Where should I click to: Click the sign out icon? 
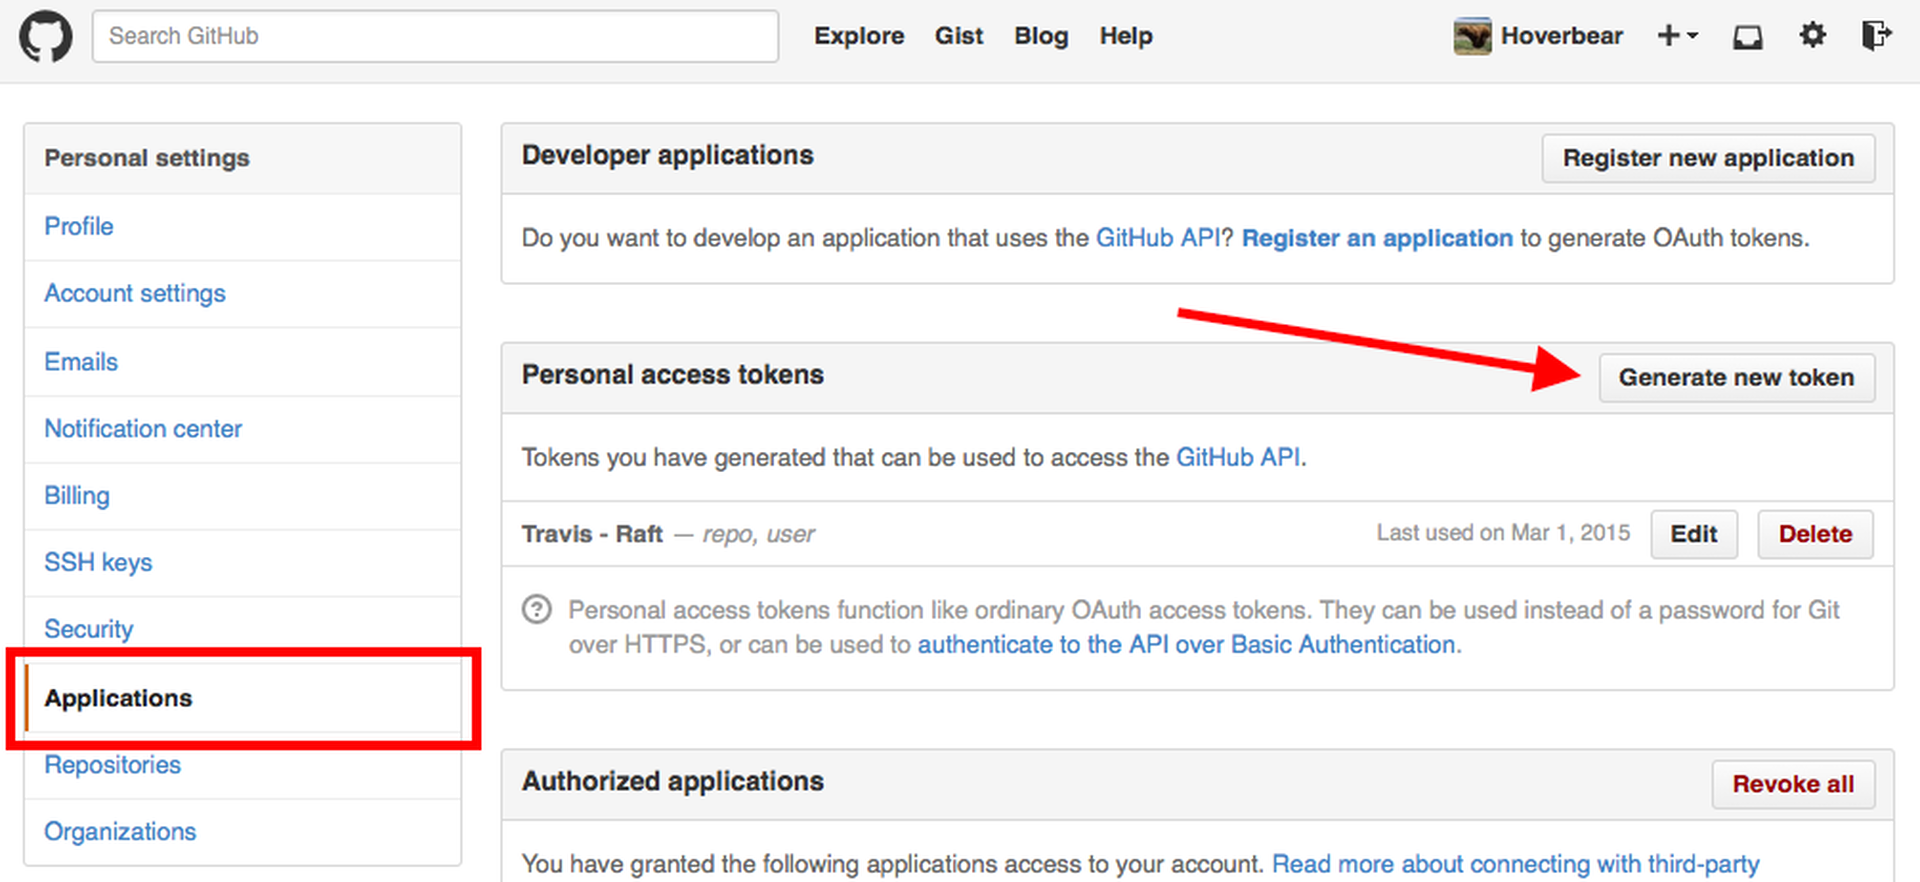[1876, 36]
